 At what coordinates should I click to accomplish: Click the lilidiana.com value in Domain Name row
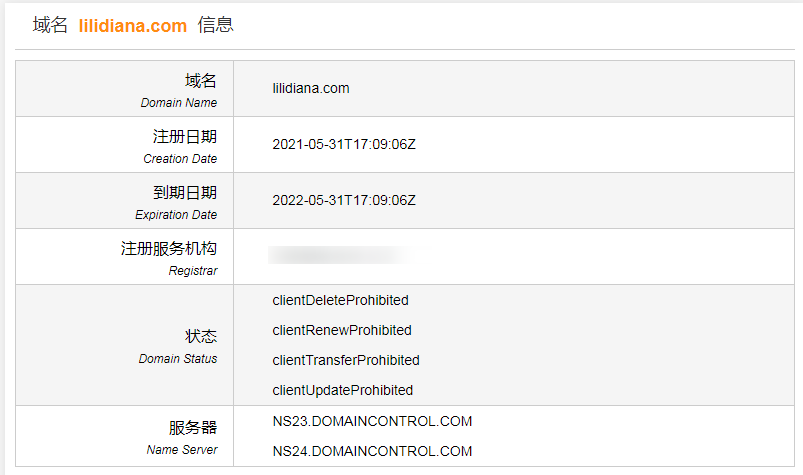(x=311, y=88)
